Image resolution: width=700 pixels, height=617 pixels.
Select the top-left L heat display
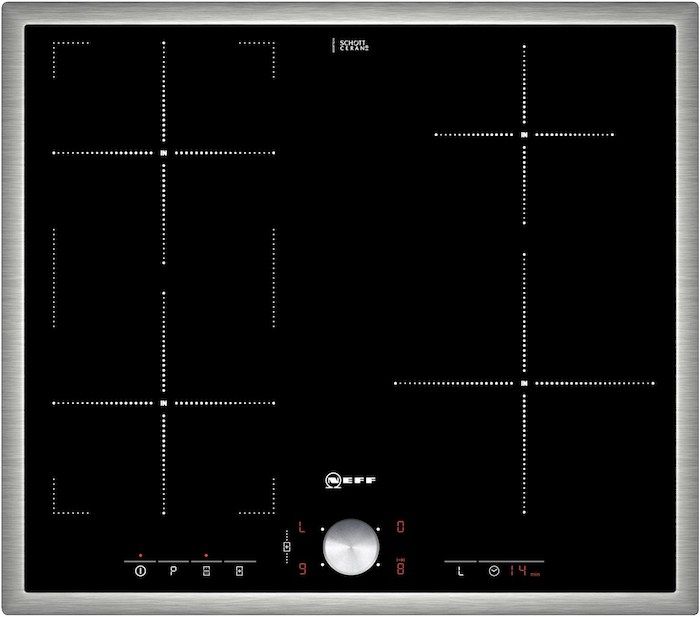point(301,525)
